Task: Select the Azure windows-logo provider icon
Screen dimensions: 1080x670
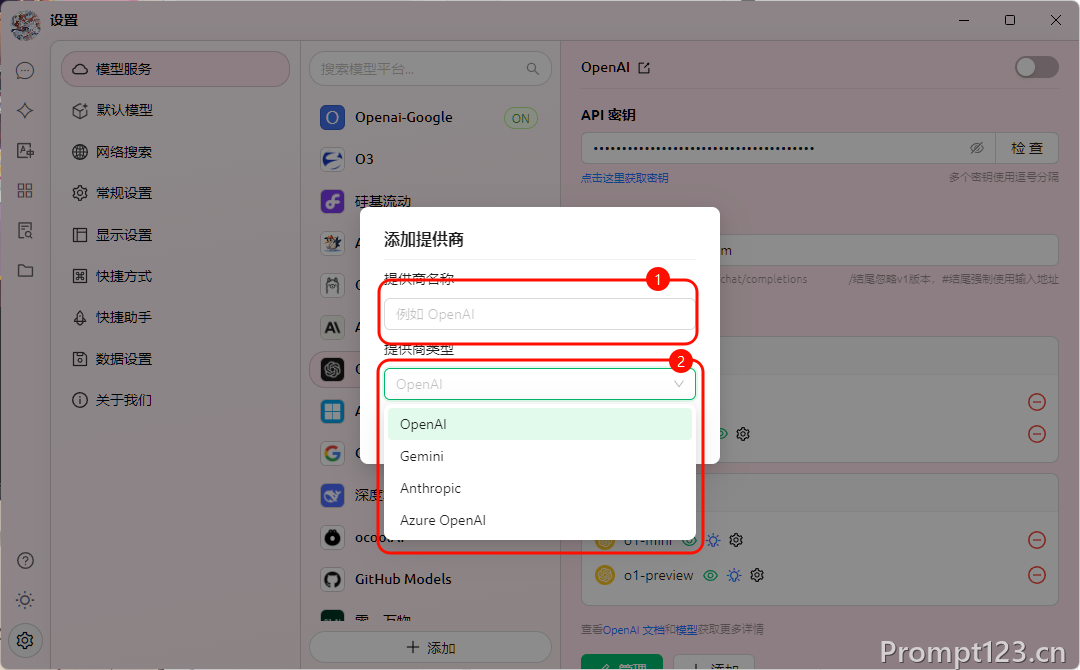Action: click(x=332, y=411)
